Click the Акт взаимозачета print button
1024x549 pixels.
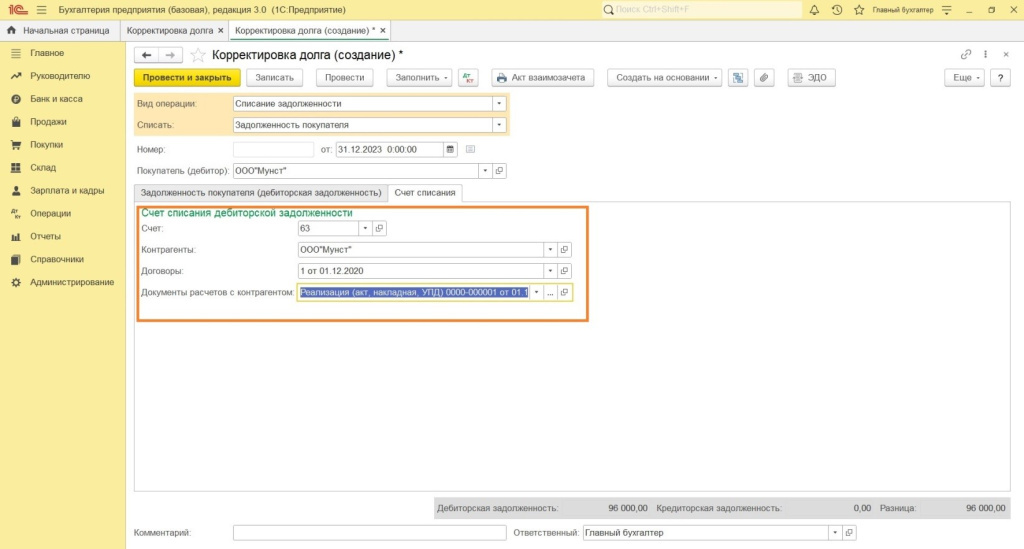543,78
